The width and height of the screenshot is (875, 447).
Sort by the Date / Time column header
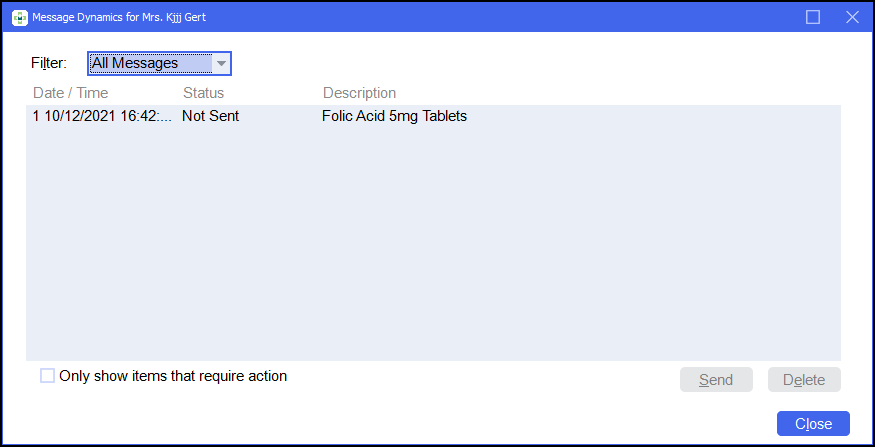(x=70, y=93)
